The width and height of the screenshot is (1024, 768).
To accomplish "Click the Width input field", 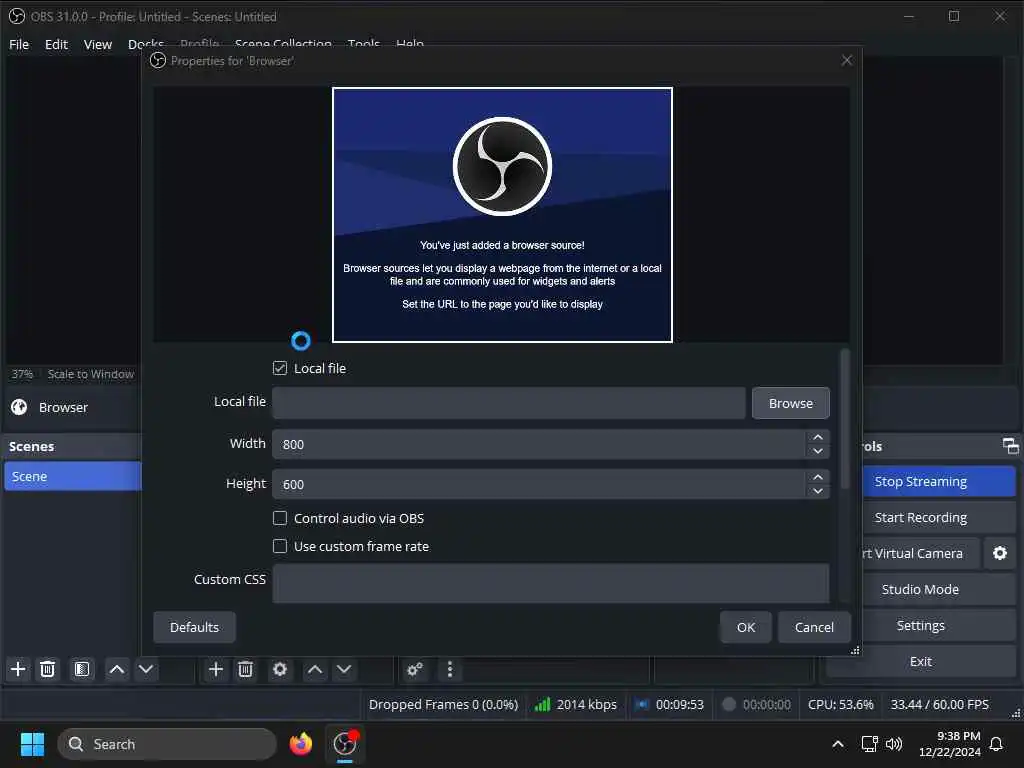I will pos(539,445).
